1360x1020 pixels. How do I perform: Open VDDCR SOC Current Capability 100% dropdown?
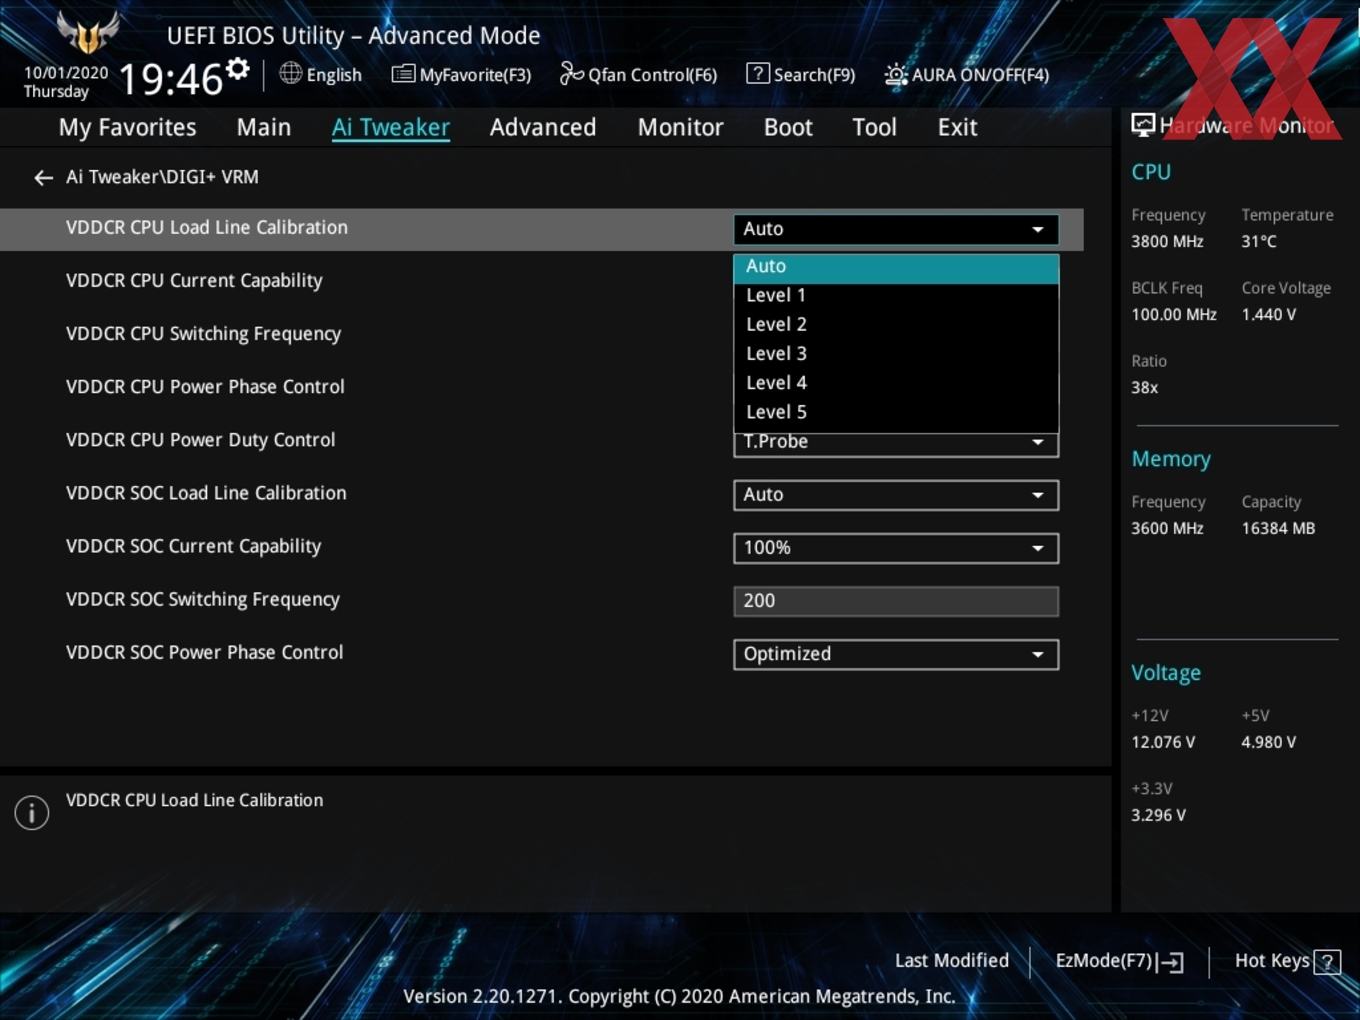pos(896,548)
